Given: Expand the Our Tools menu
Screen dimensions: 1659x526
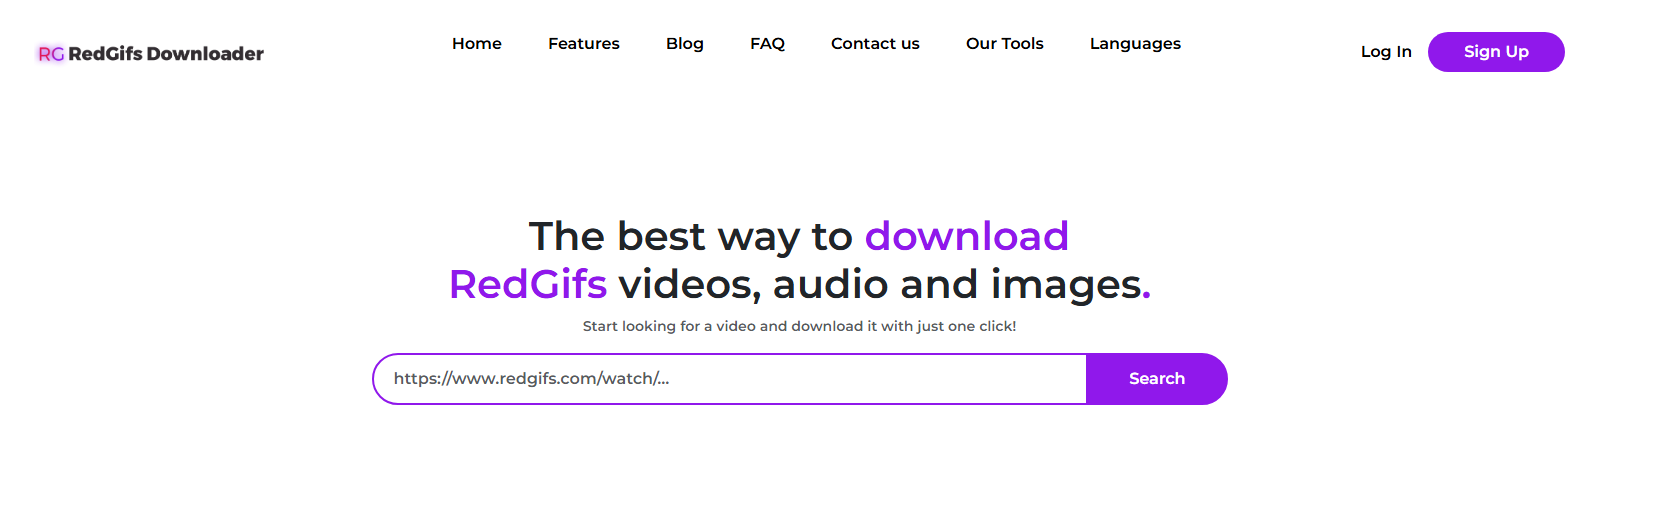Looking at the screenshot, I should [1004, 44].
